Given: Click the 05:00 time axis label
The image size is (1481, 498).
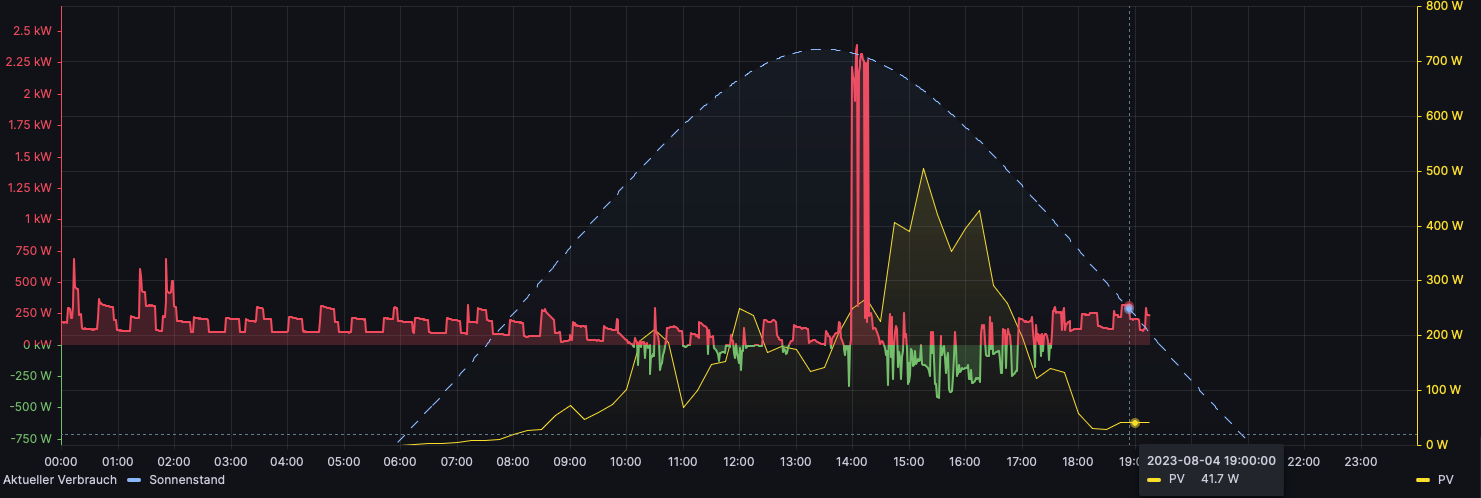Looking at the screenshot, I should coord(344,462).
